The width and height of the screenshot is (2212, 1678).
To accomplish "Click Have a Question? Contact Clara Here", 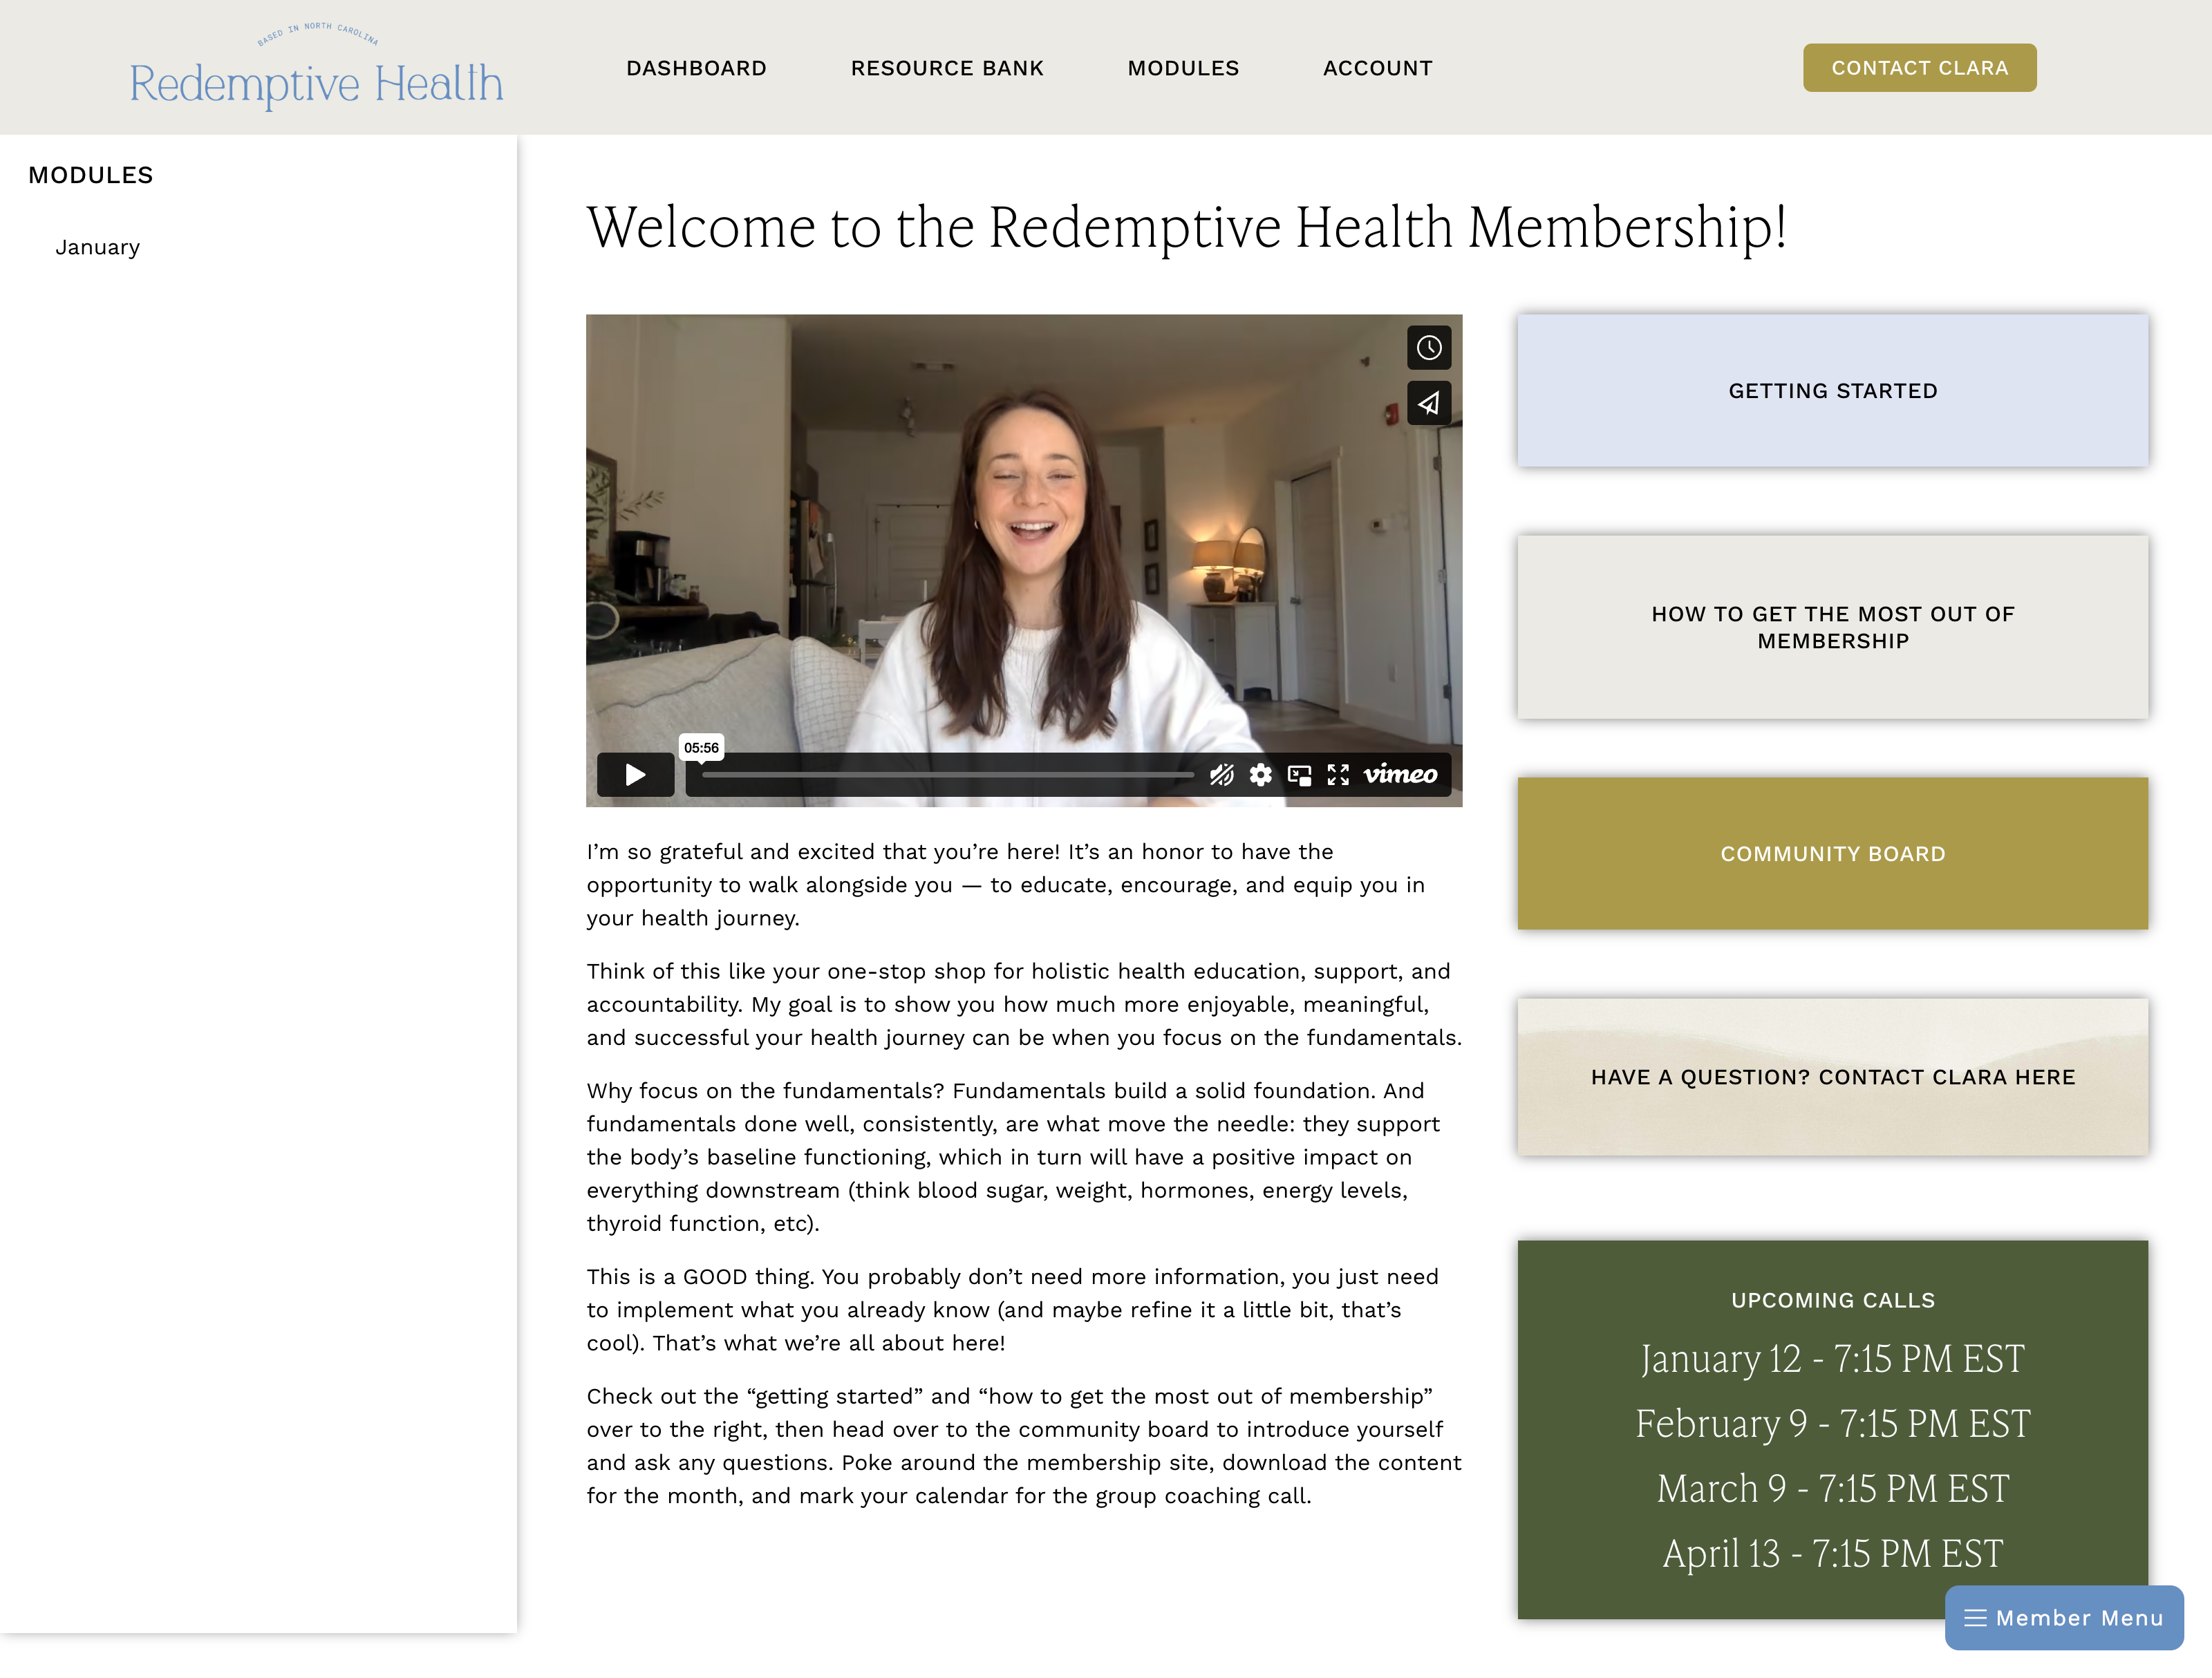I will click(x=1832, y=1077).
